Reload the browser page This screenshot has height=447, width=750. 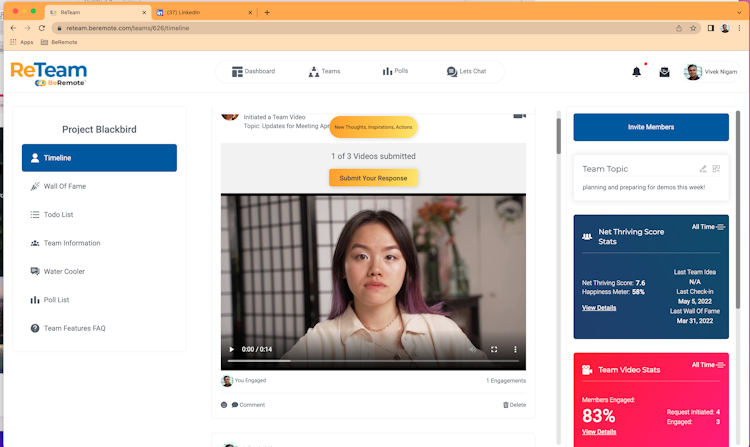42,28
